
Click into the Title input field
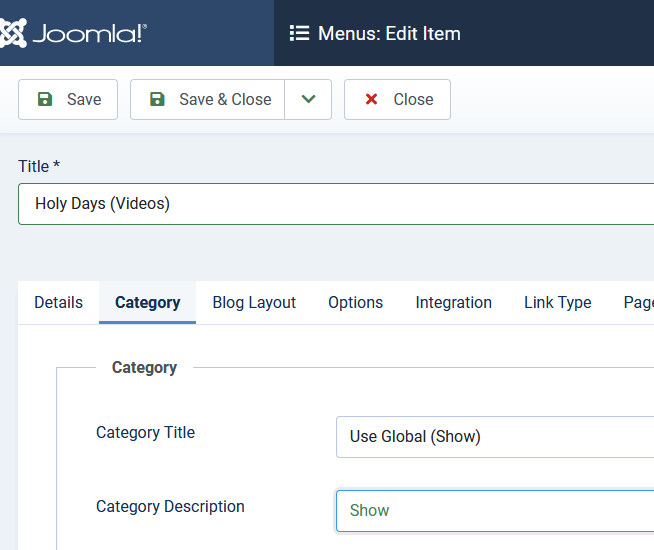335,204
